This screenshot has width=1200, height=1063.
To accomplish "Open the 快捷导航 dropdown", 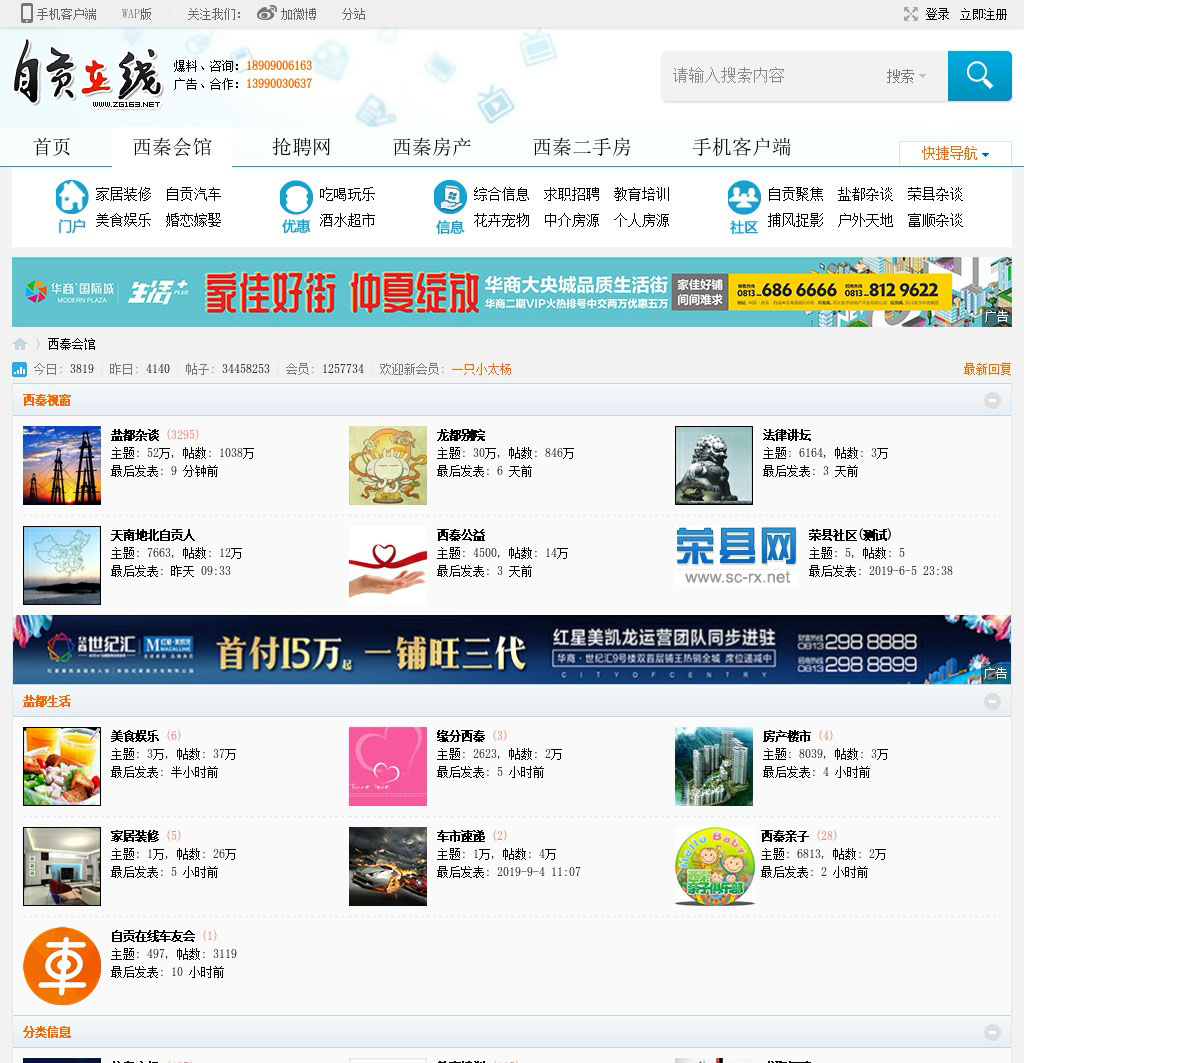I will (x=955, y=154).
